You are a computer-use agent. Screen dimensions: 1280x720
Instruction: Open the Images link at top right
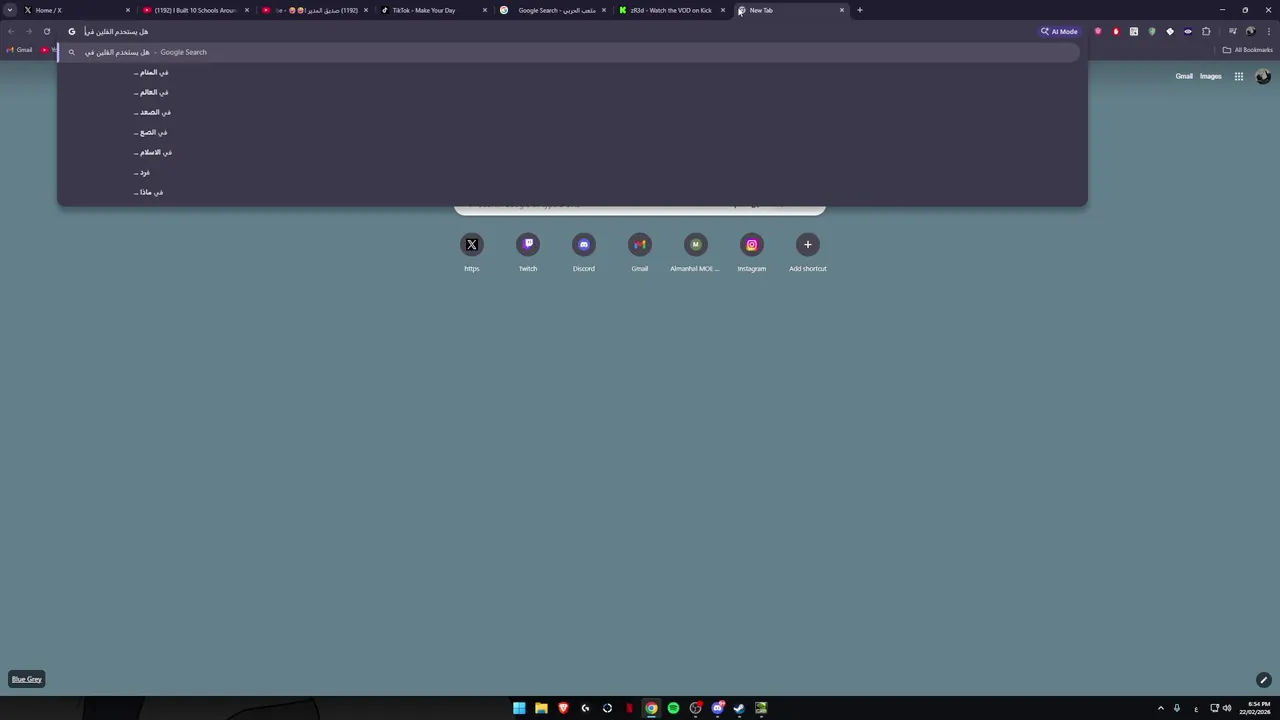click(x=1211, y=76)
